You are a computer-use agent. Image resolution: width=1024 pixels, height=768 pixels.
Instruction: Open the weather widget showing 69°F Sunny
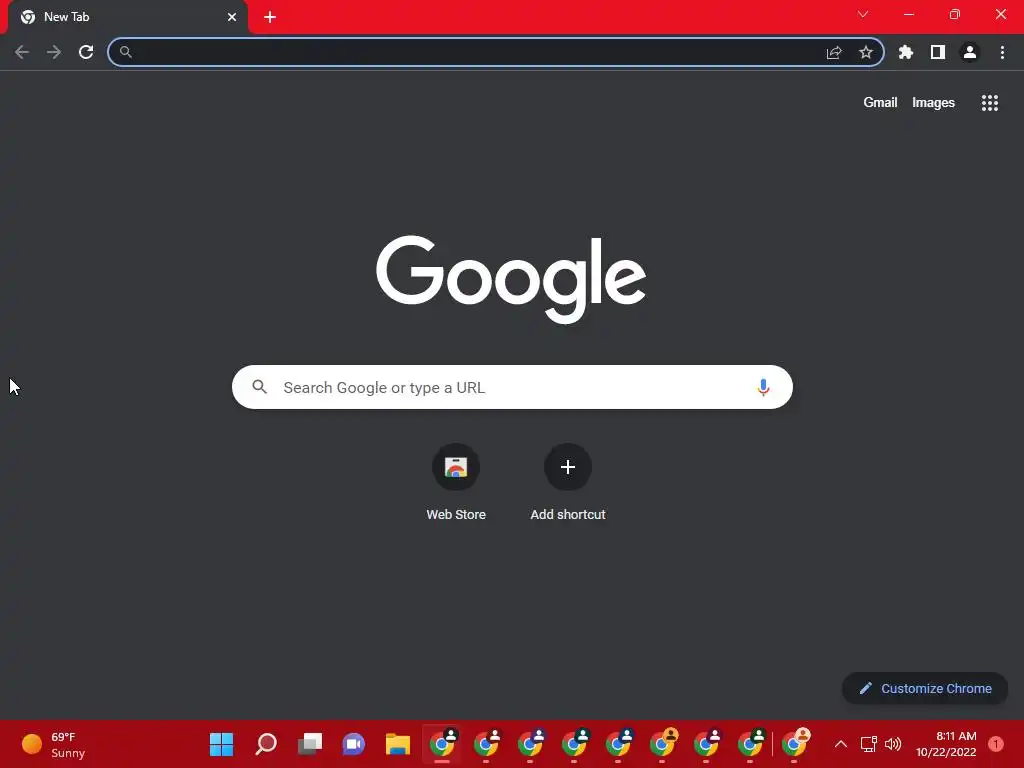tap(54, 744)
